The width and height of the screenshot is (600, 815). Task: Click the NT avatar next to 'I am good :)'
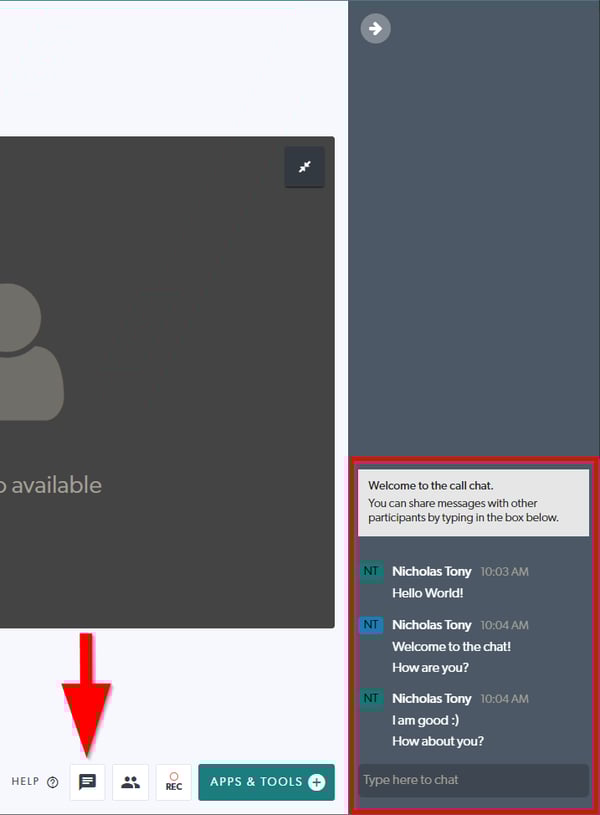(371, 699)
